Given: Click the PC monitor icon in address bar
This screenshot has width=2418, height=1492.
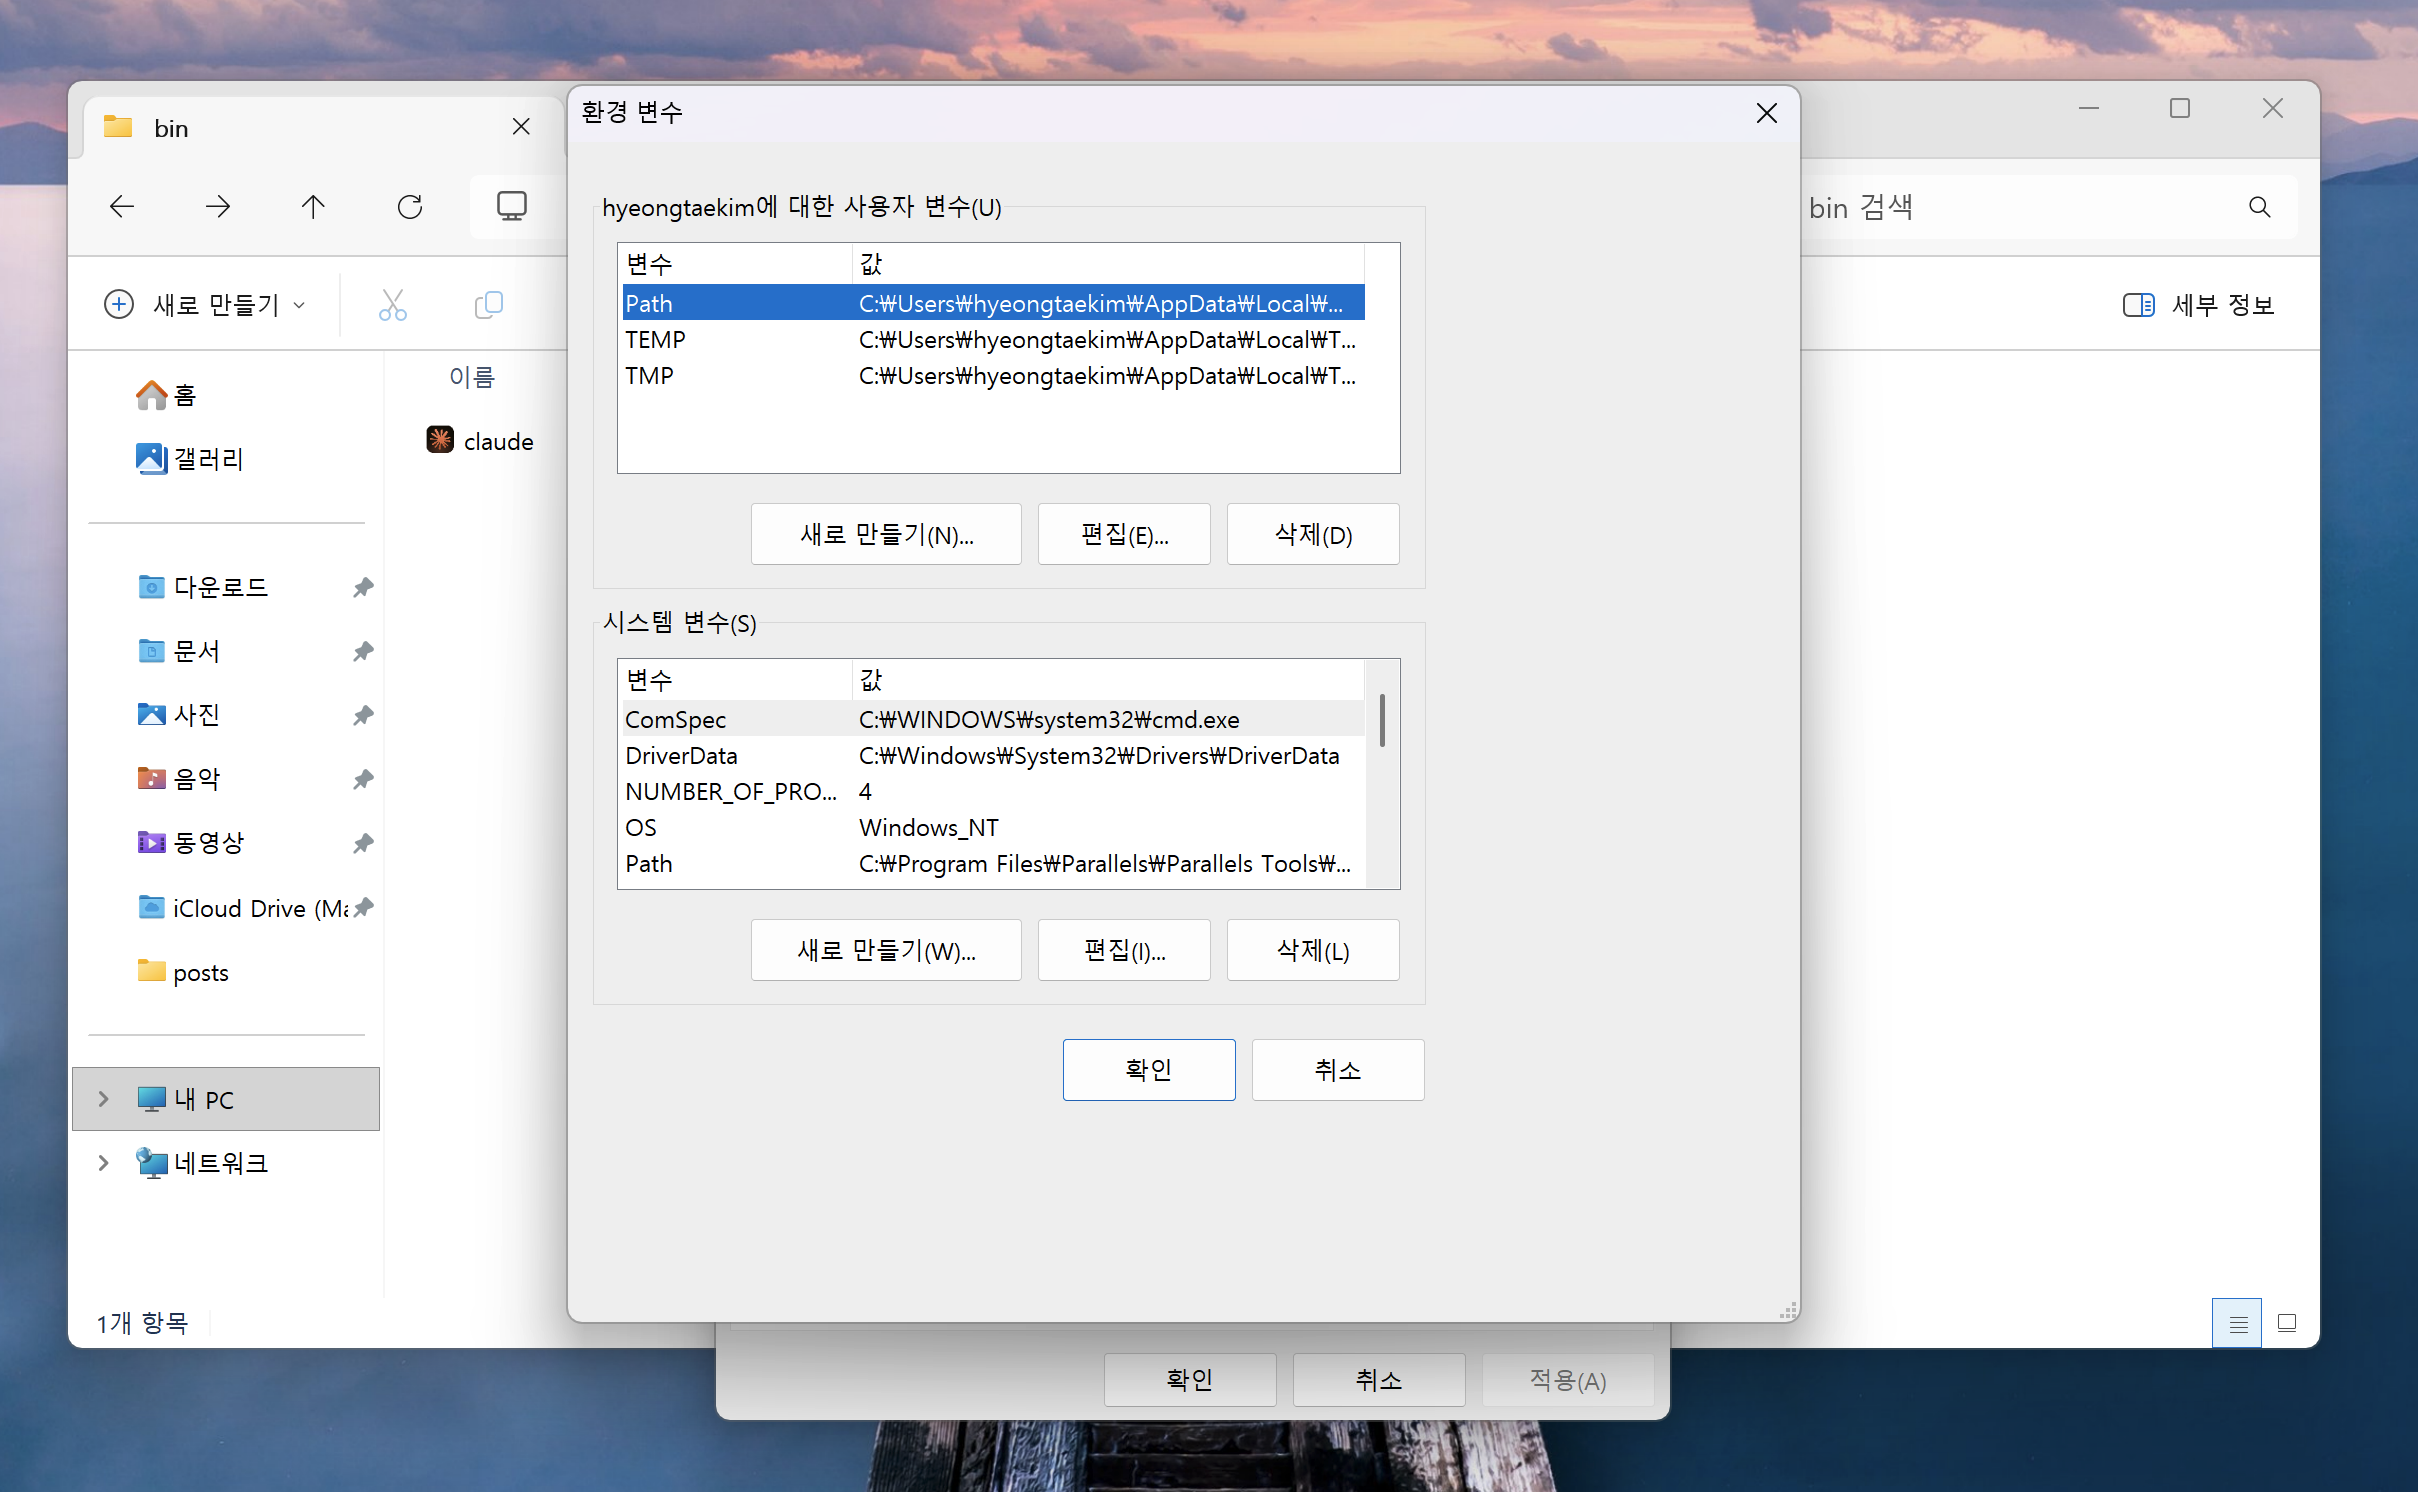Looking at the screenshot, I should click(512, 206).
